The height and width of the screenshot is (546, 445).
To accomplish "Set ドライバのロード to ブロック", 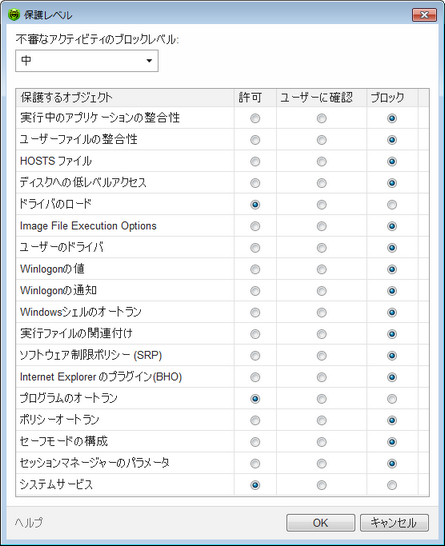I will (392, 205).
